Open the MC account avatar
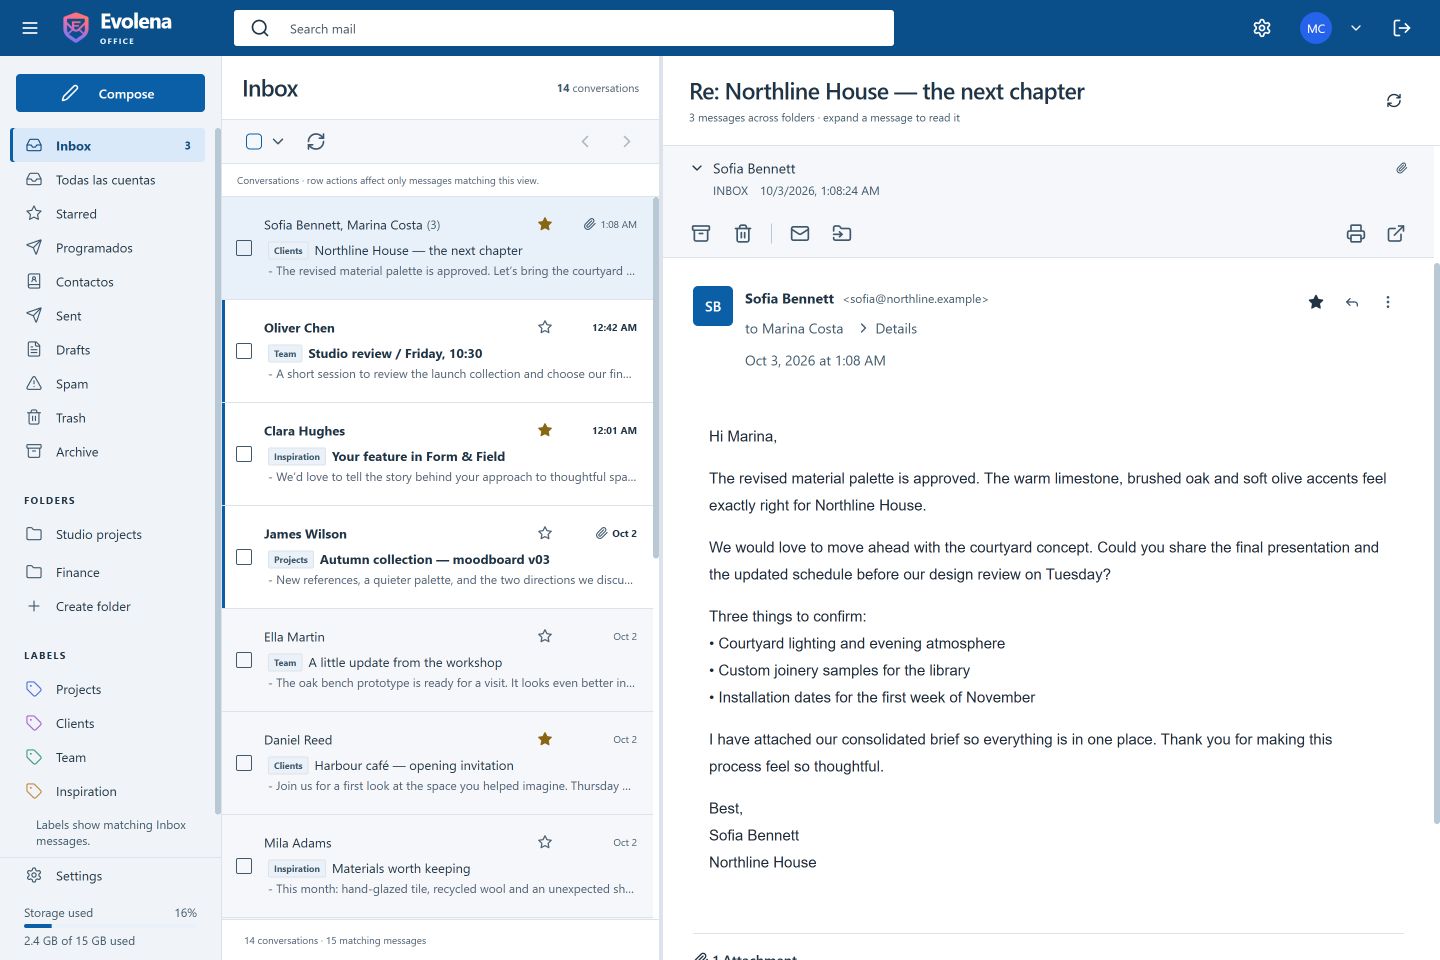The height and width of the screenshot is (960, 1440). (1316, 28)
